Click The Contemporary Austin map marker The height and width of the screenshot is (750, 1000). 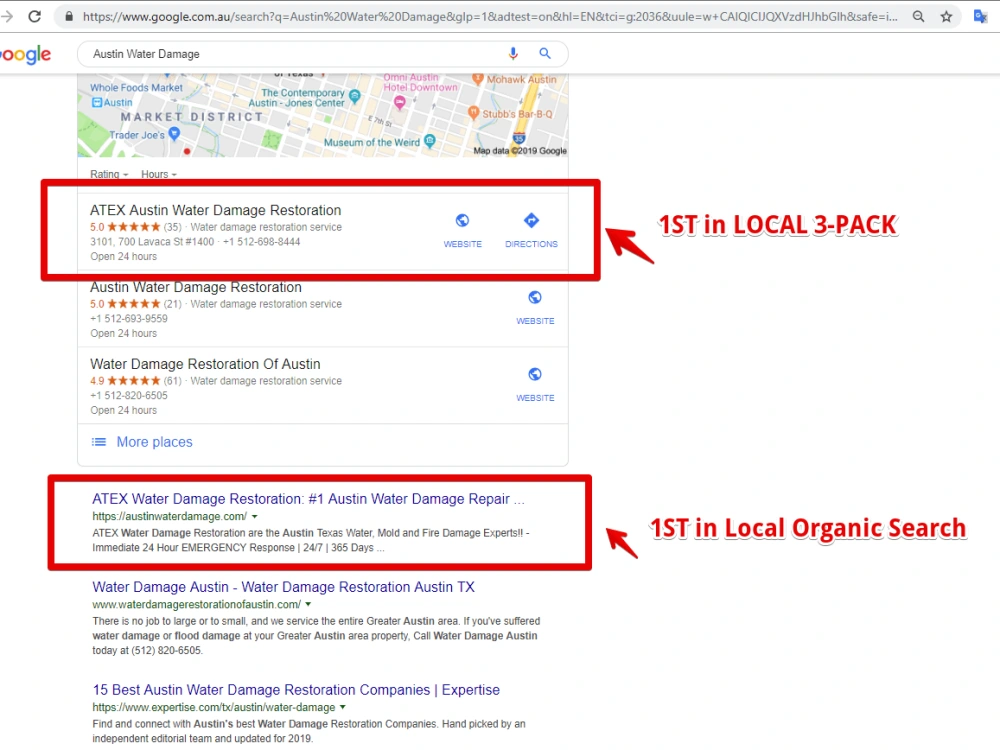click(355, 96)
